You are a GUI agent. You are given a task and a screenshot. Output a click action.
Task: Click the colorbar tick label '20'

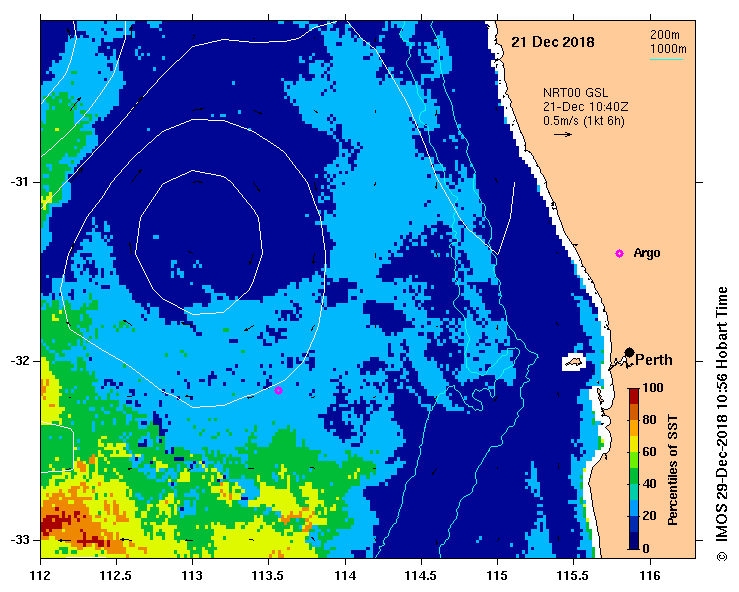point(649,516)
